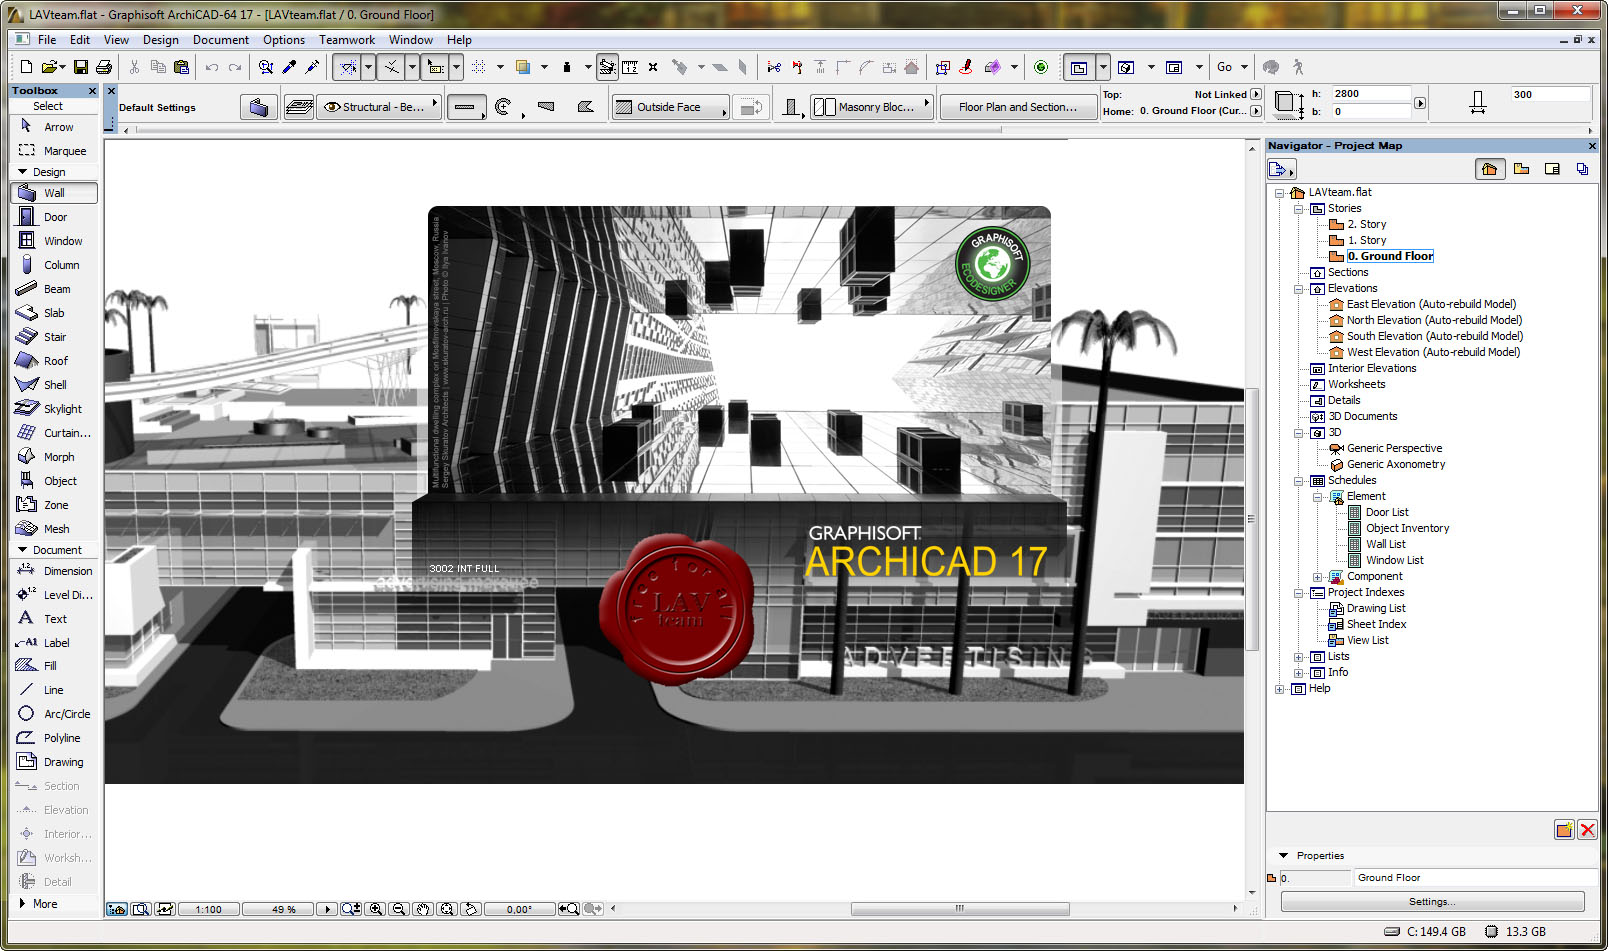
Task: Select the Stair tool
Action: (x=54, y=337)
